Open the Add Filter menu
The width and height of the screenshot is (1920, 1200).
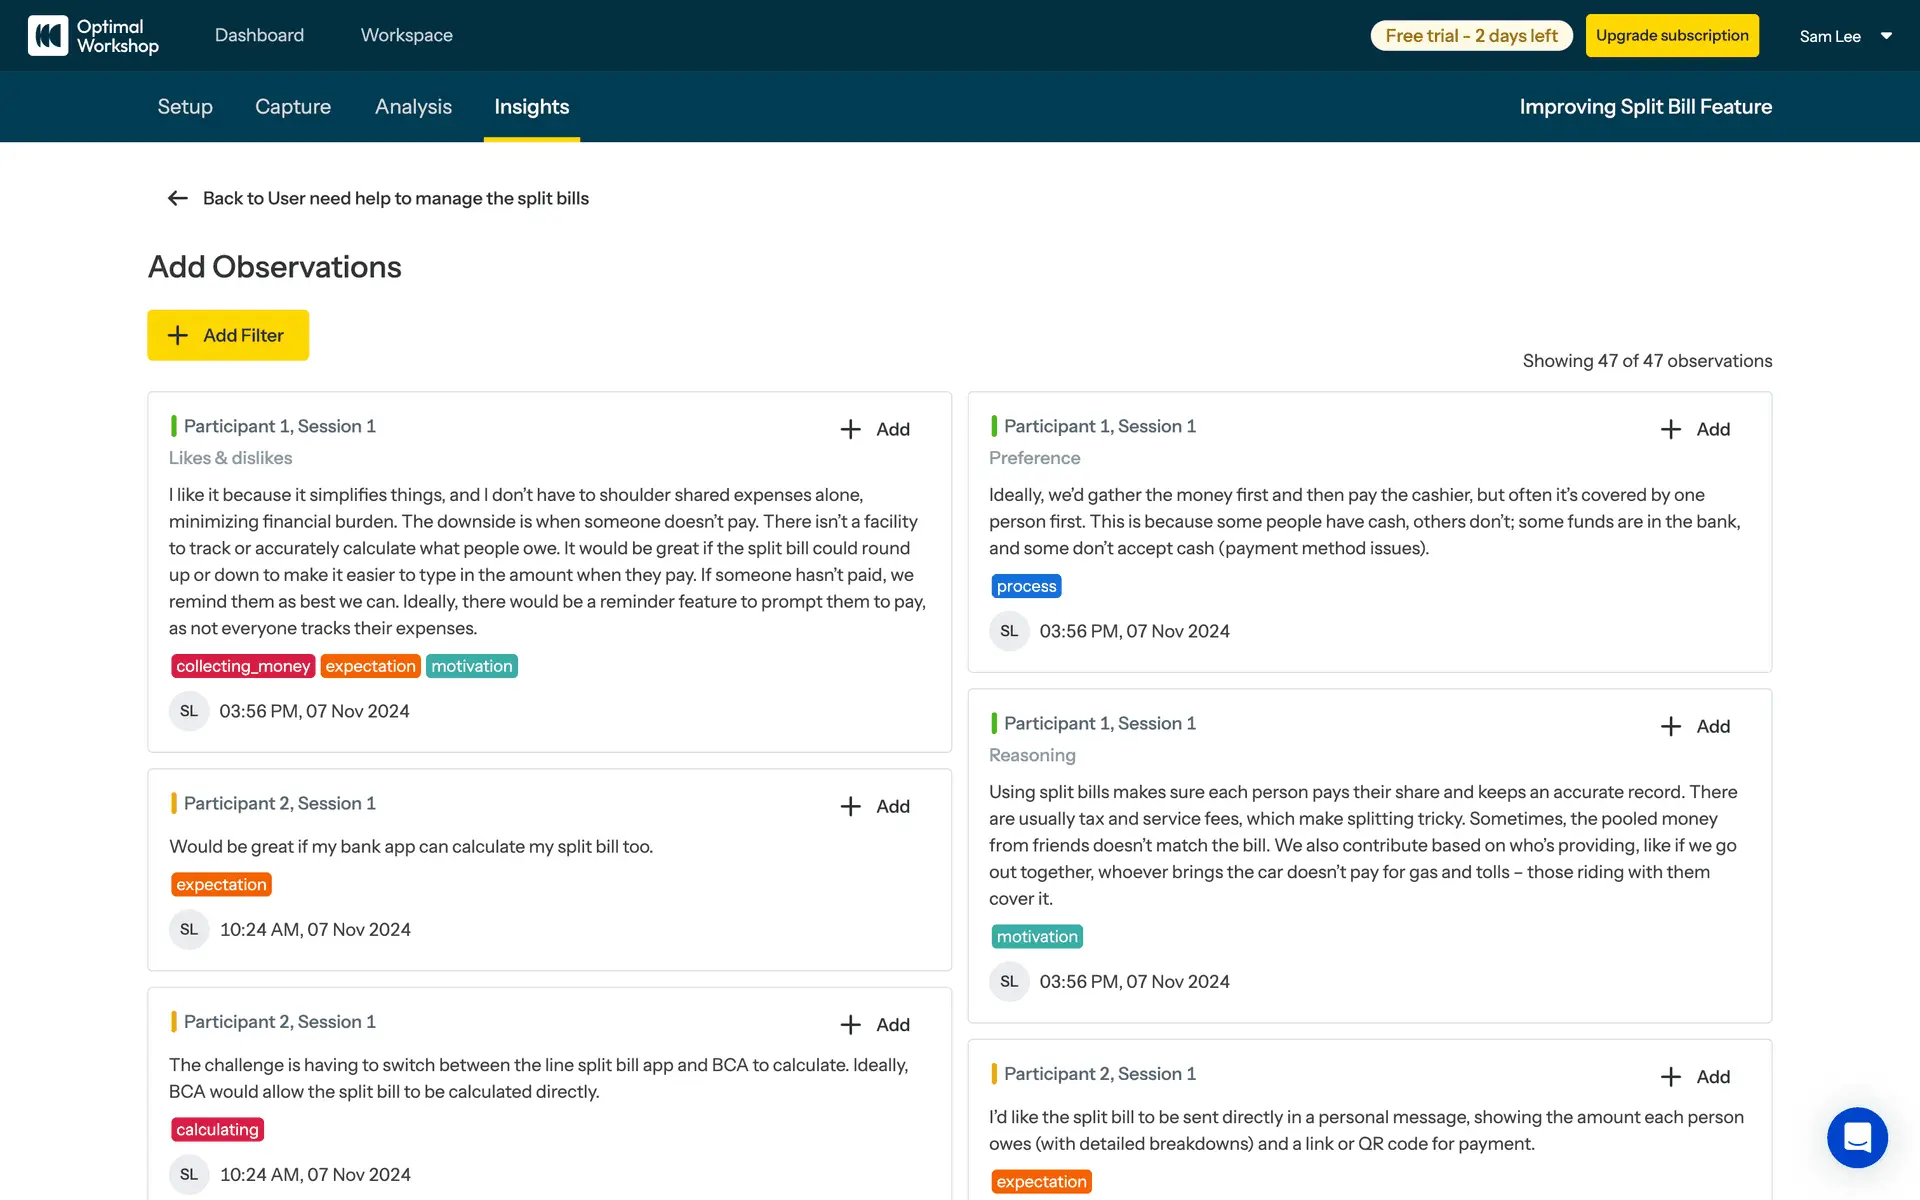point(228,335)
